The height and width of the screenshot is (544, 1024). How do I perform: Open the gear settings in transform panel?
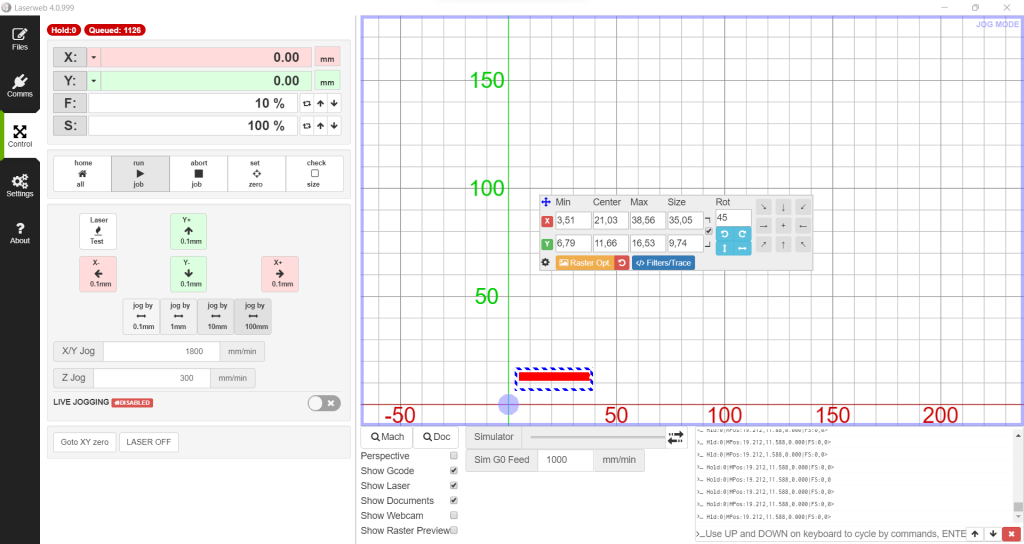pos(546,263)
